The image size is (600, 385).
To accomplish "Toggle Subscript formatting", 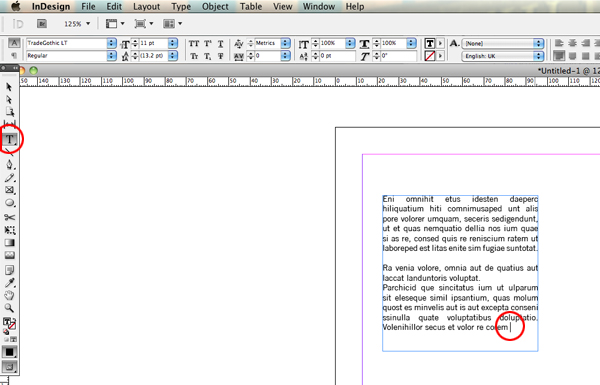I will point(208,56).
